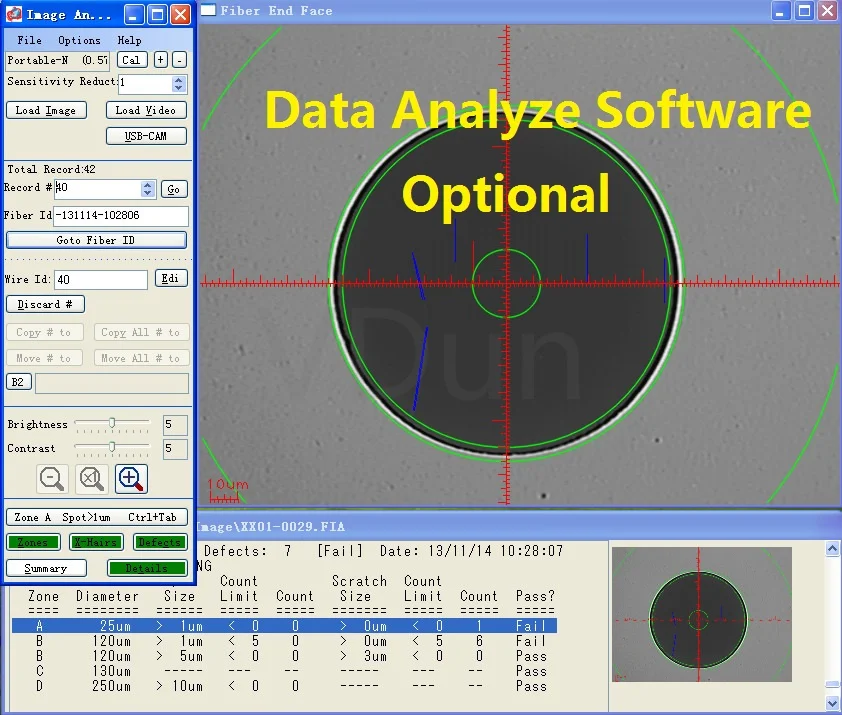Open the Help menu

click(x=130, y=40)
